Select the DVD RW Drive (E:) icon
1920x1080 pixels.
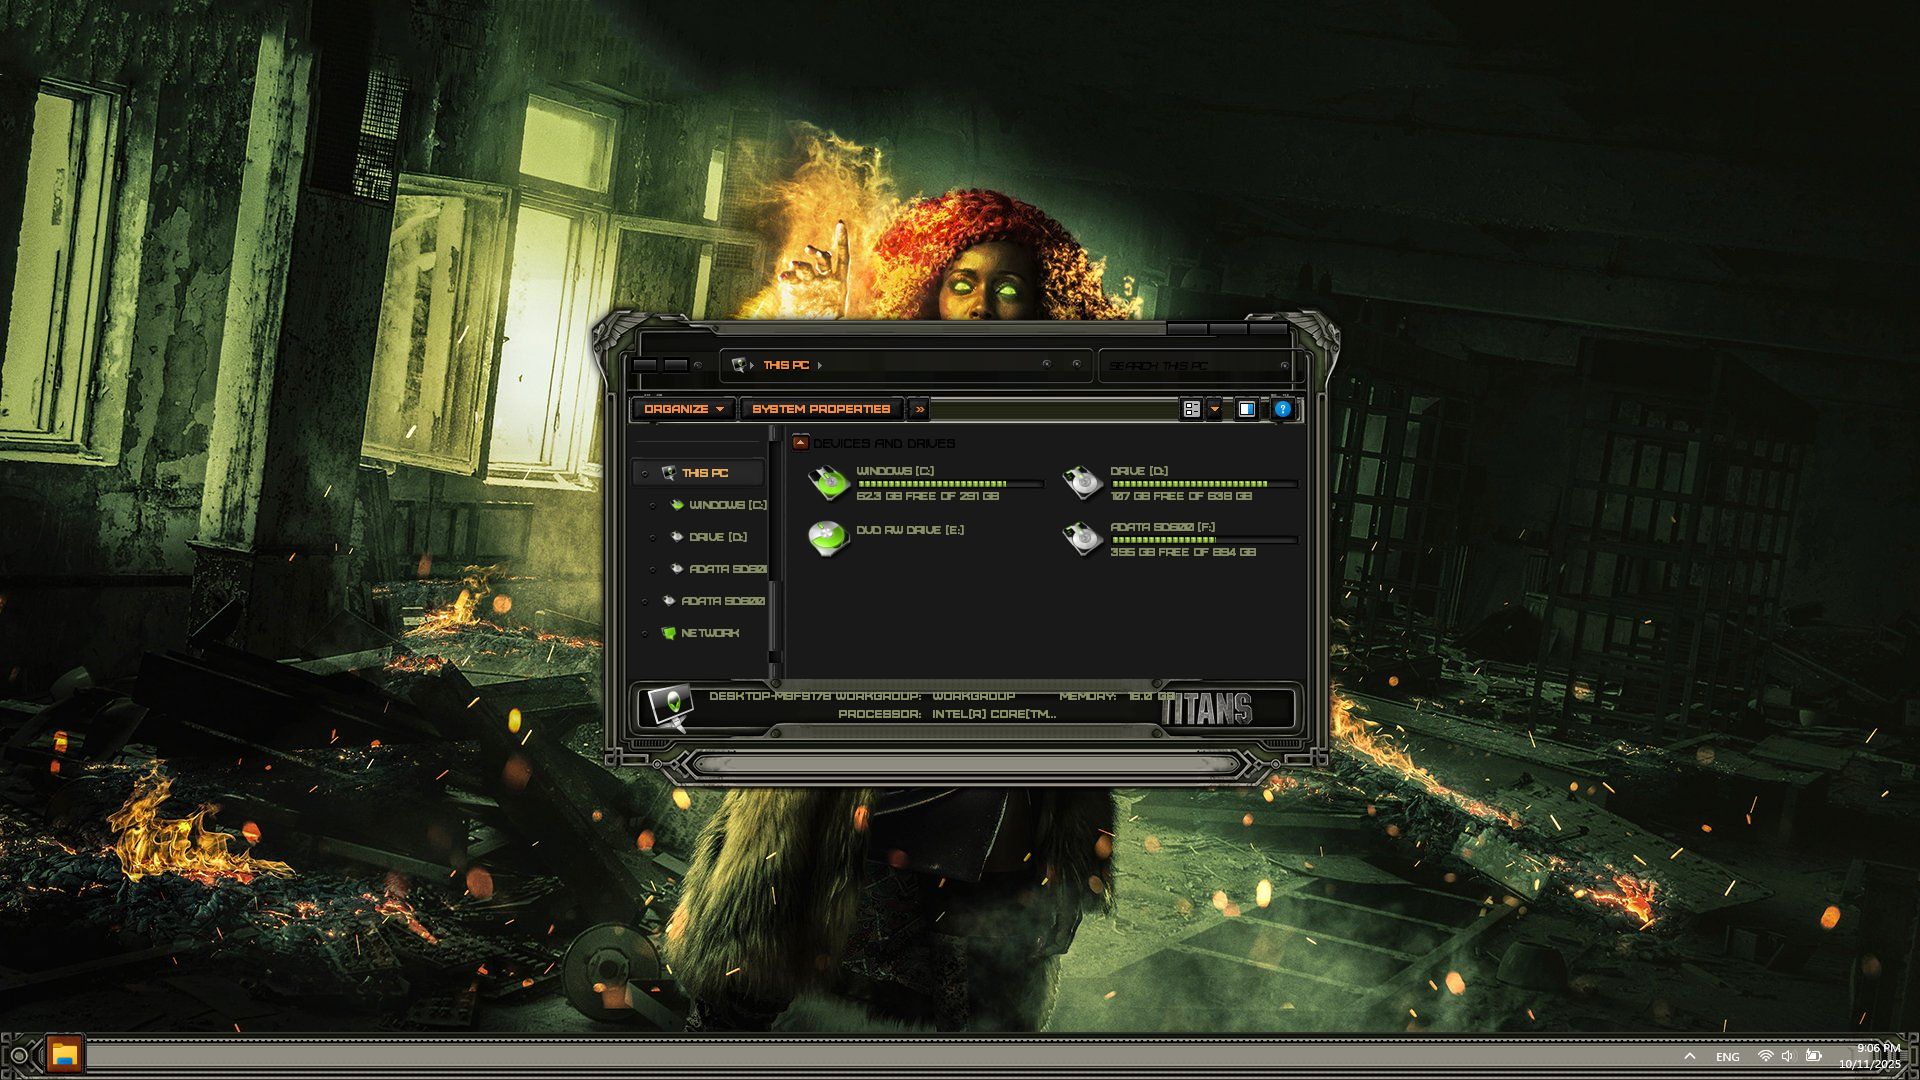click(828, 539)
